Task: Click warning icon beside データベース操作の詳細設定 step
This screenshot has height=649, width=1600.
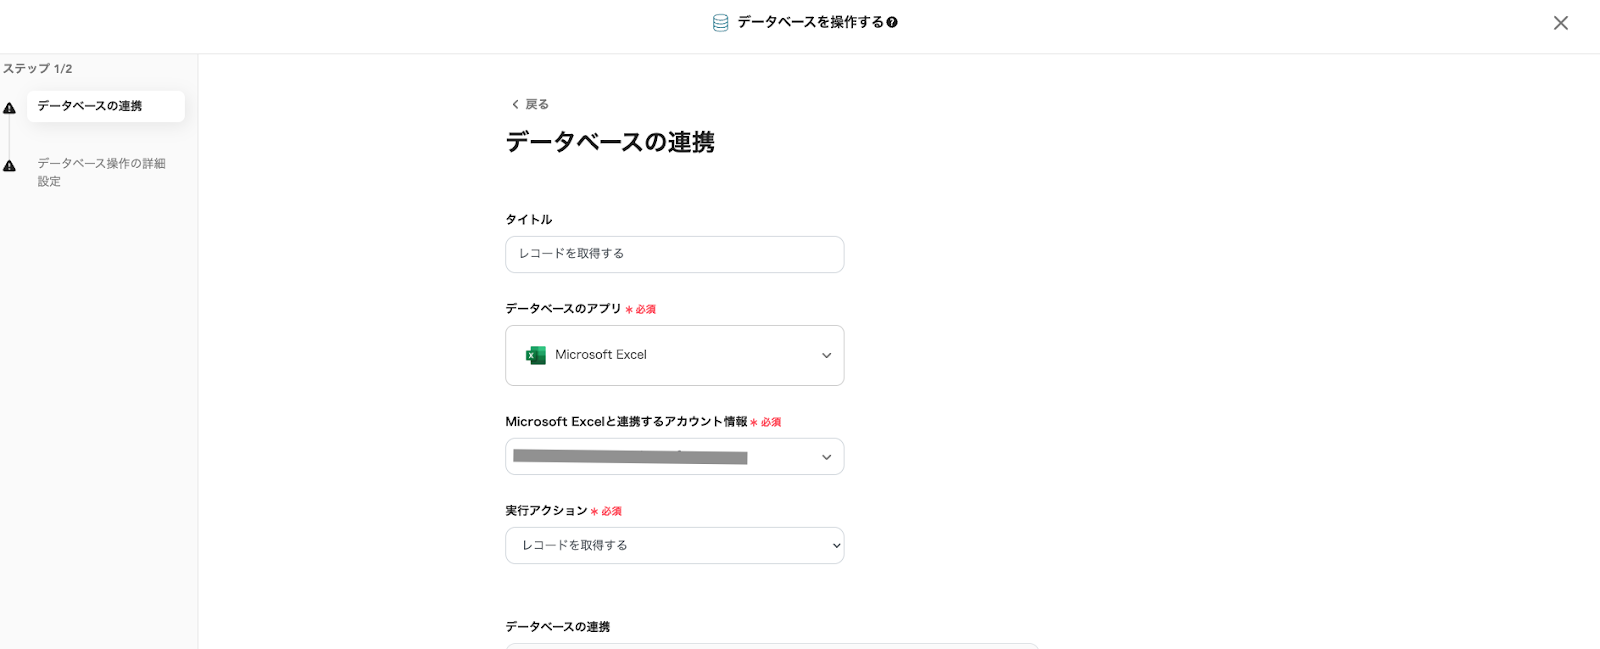Action: (10, 166)
